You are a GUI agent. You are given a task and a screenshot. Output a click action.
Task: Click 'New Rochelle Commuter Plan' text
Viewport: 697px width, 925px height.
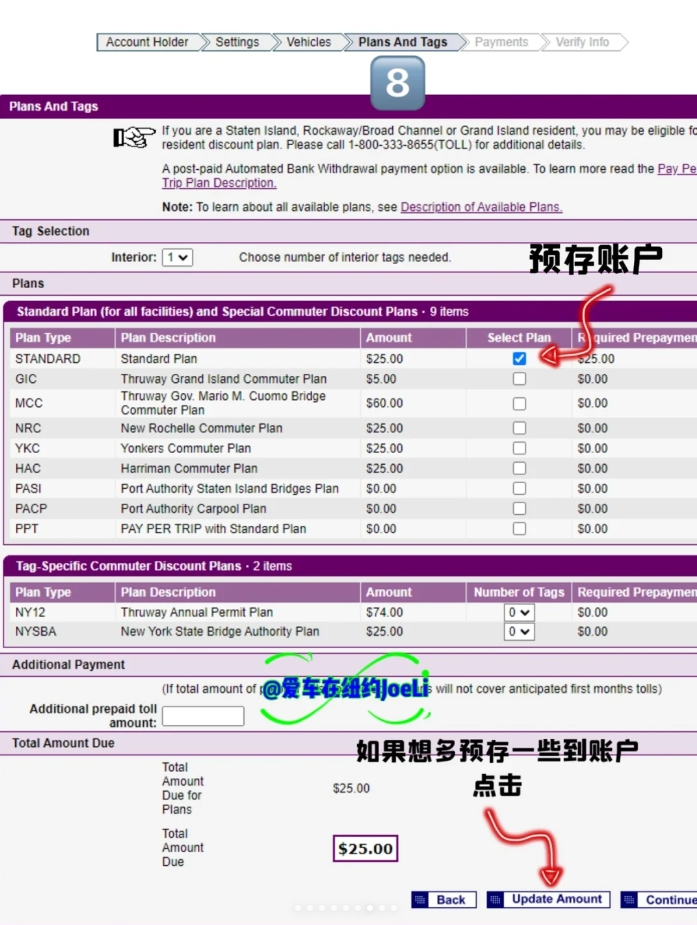click(202, 428)
